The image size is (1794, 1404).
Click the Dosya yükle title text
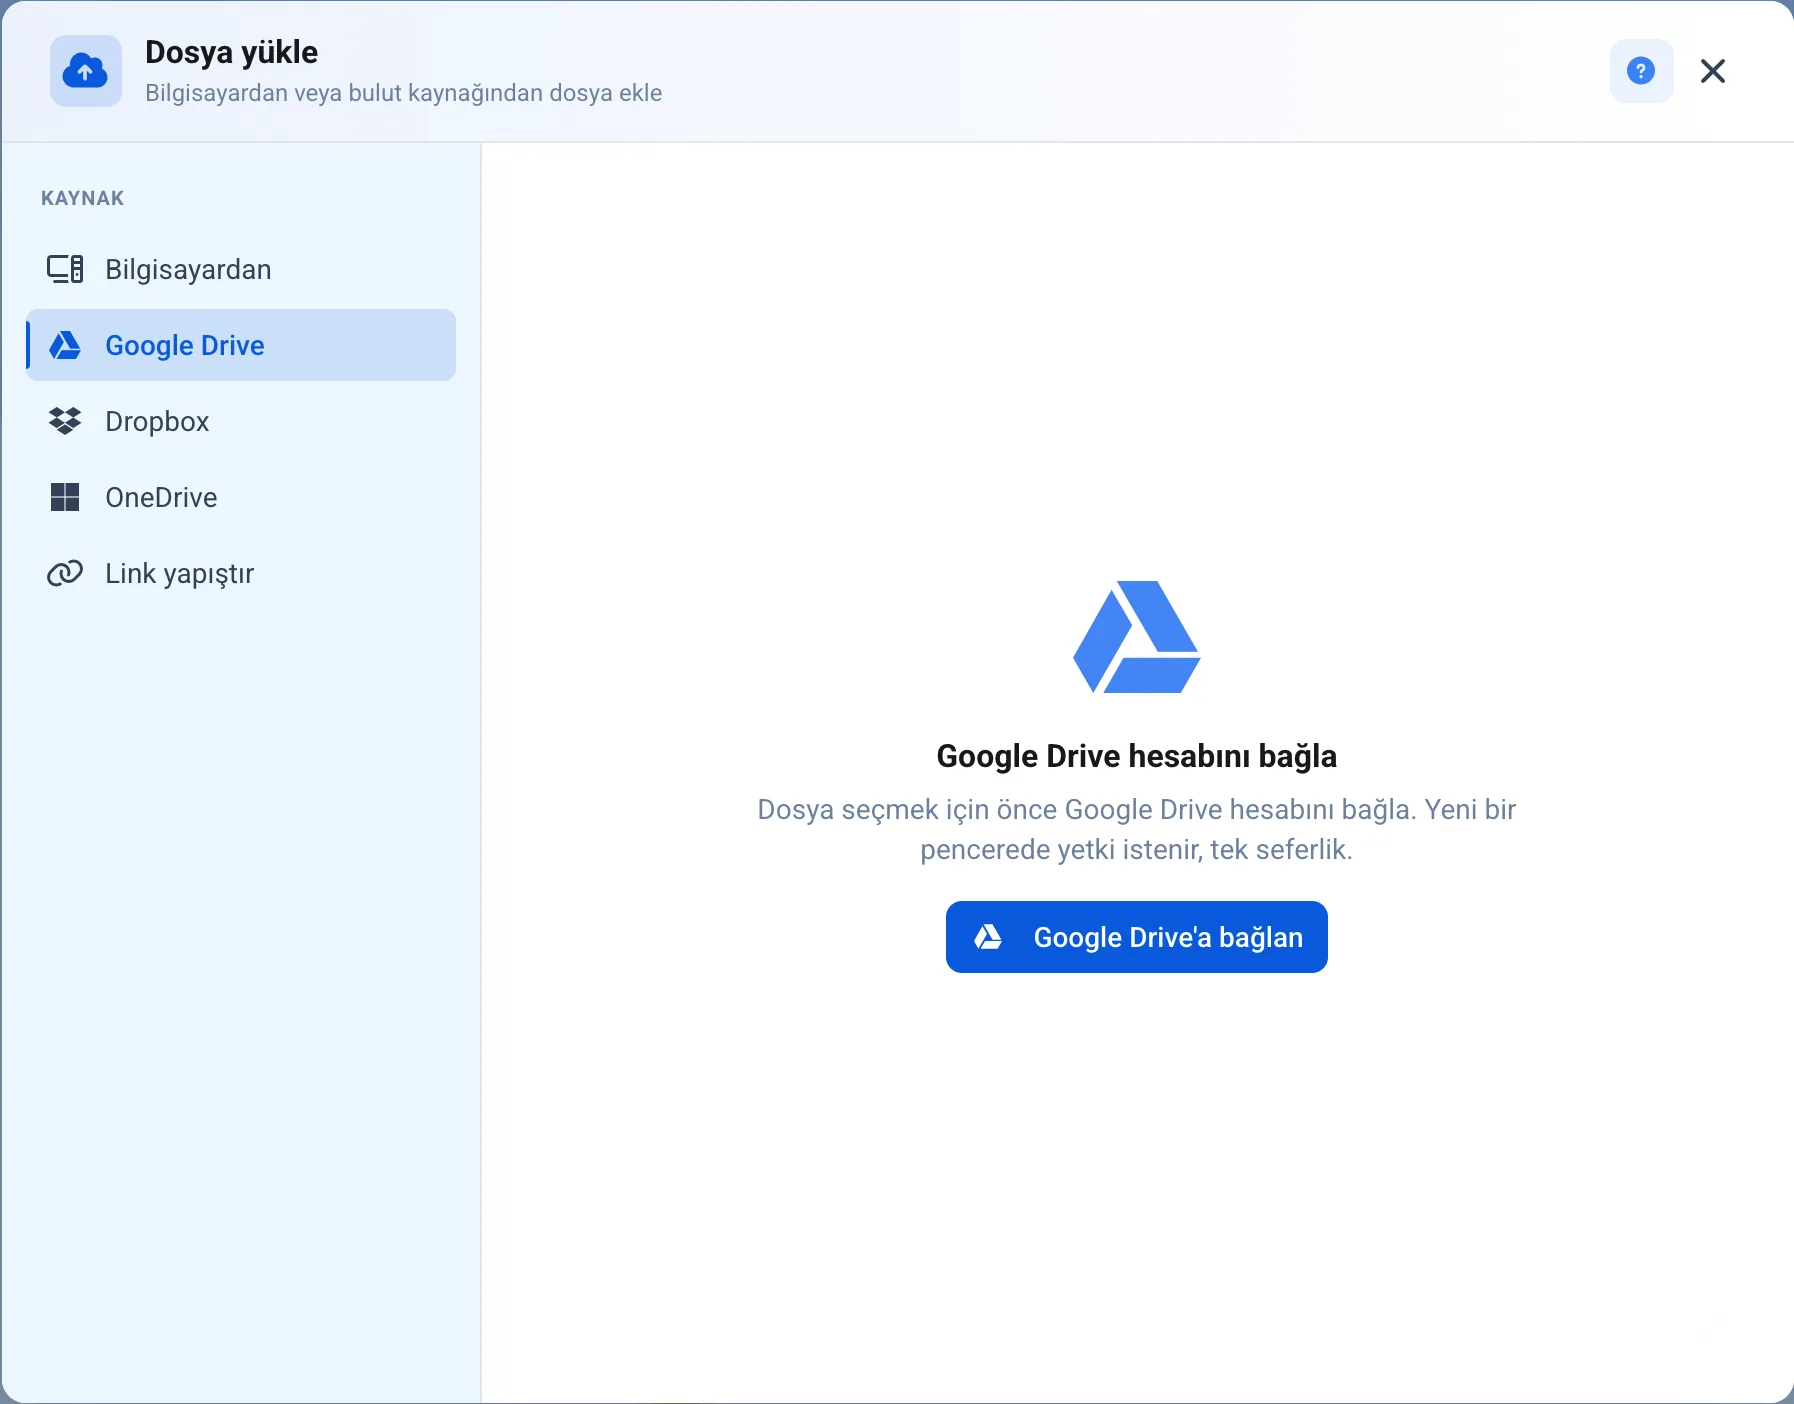pyautogui.click(x=231, y=52)
